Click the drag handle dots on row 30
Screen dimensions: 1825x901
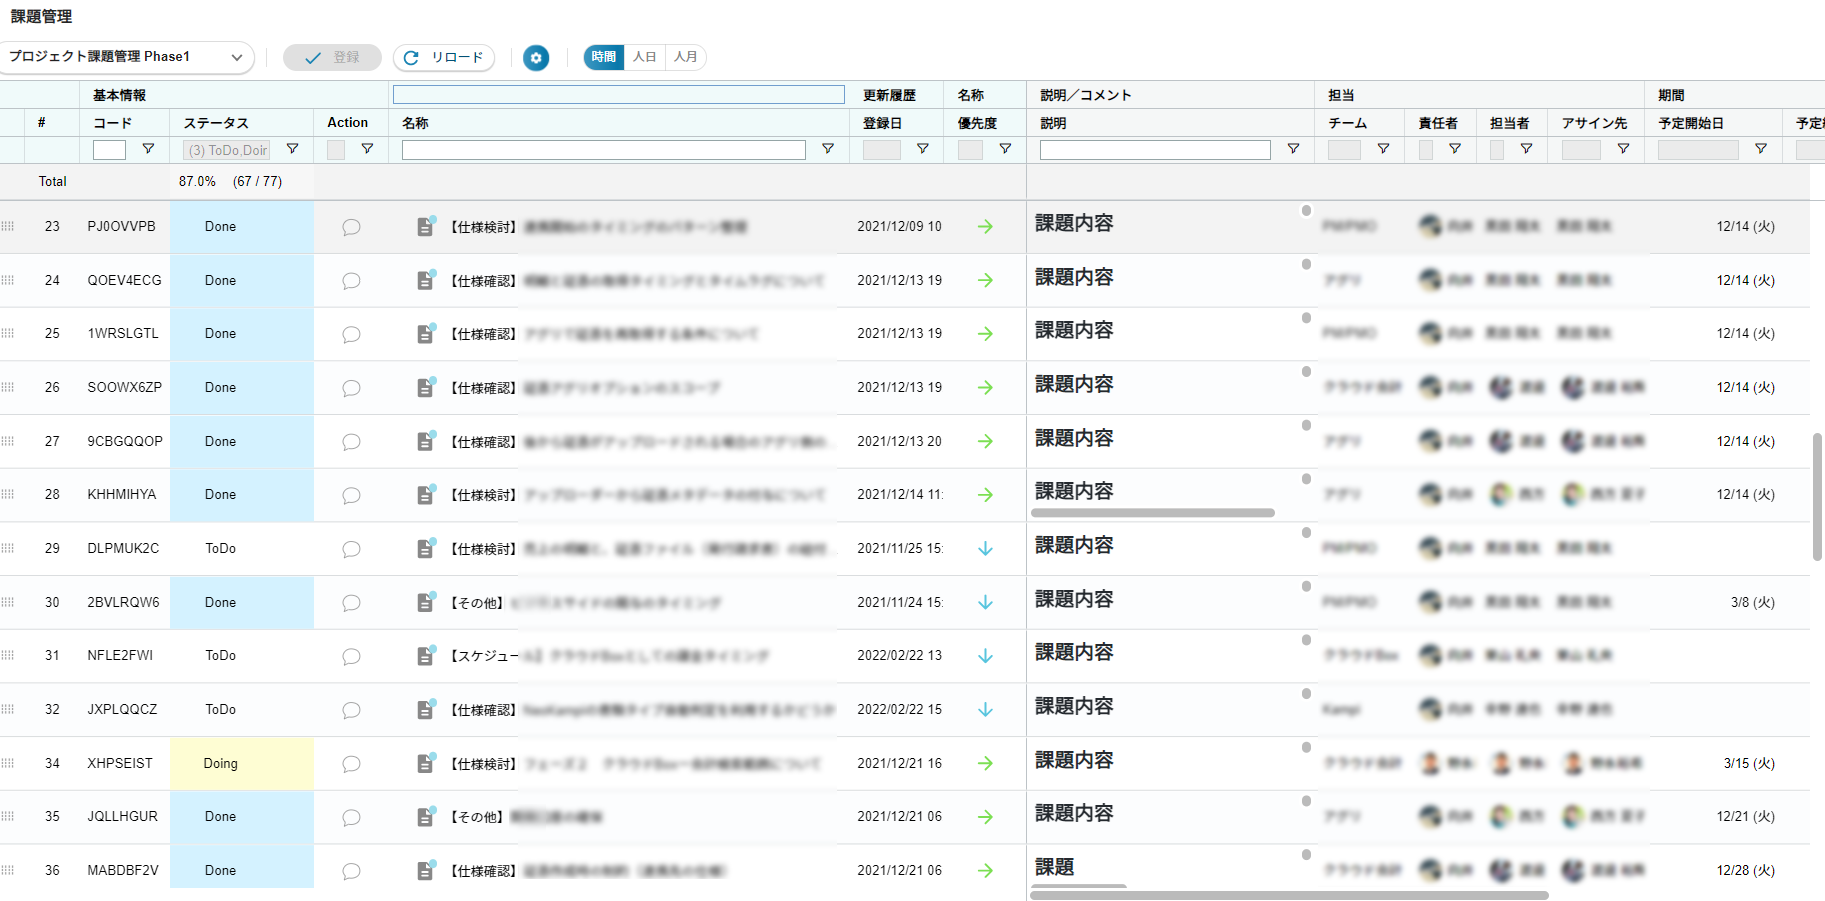coord(8,602)
